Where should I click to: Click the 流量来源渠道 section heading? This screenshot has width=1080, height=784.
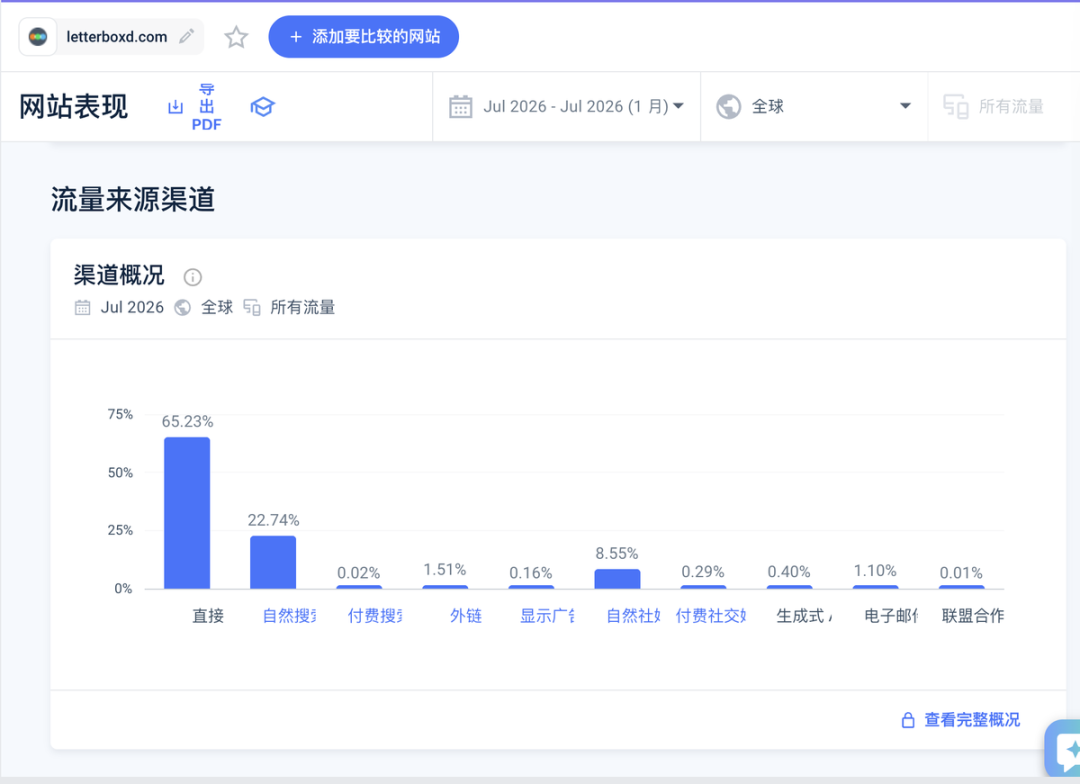pyautogui.click(x=133, y=200)
